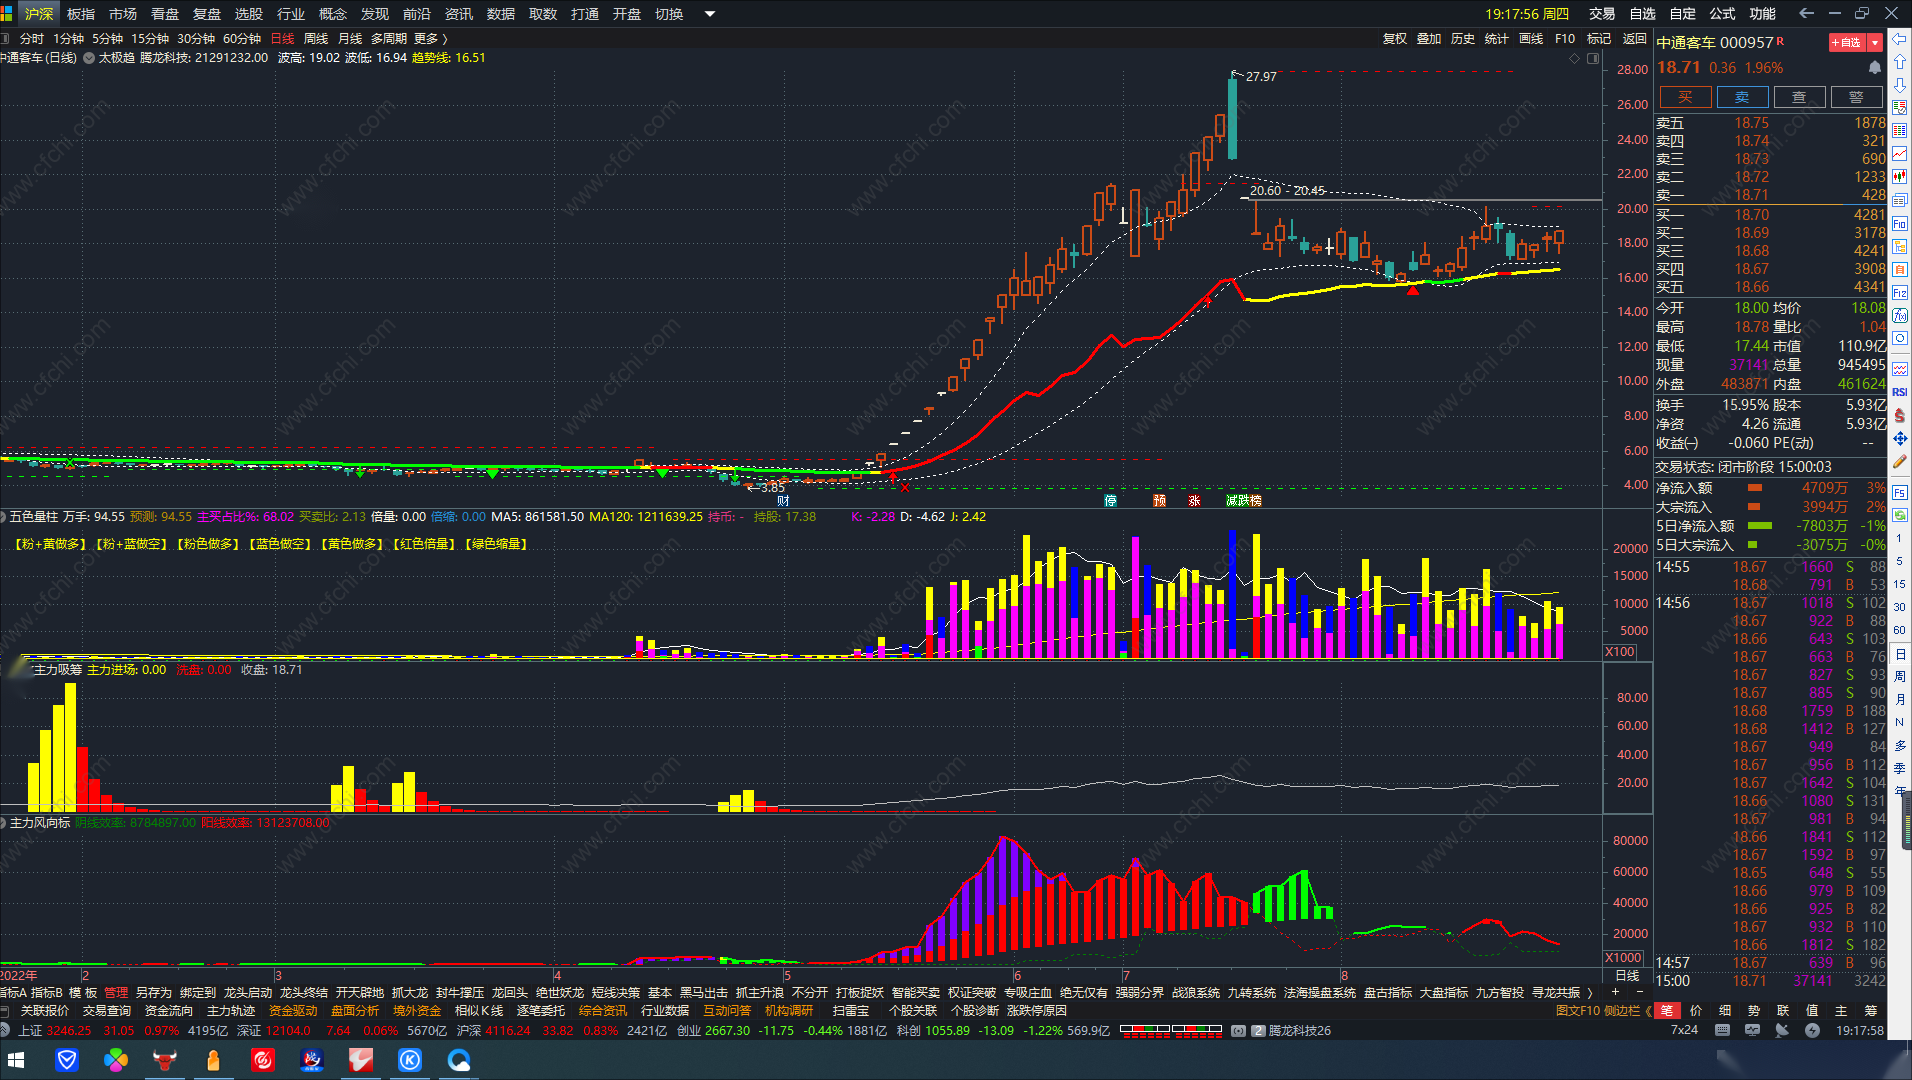Select the 筹 chips tab in side panel
The height and width of the screenshot is (1080, 1912).
click(x=1871, y=1011)
